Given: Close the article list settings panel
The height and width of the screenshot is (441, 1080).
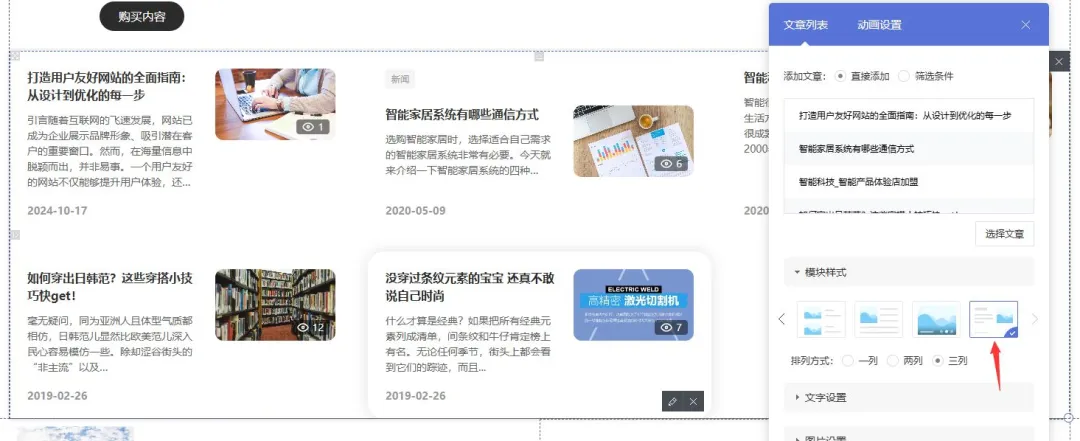Looking at the screenshot, I should [1026, 25].
